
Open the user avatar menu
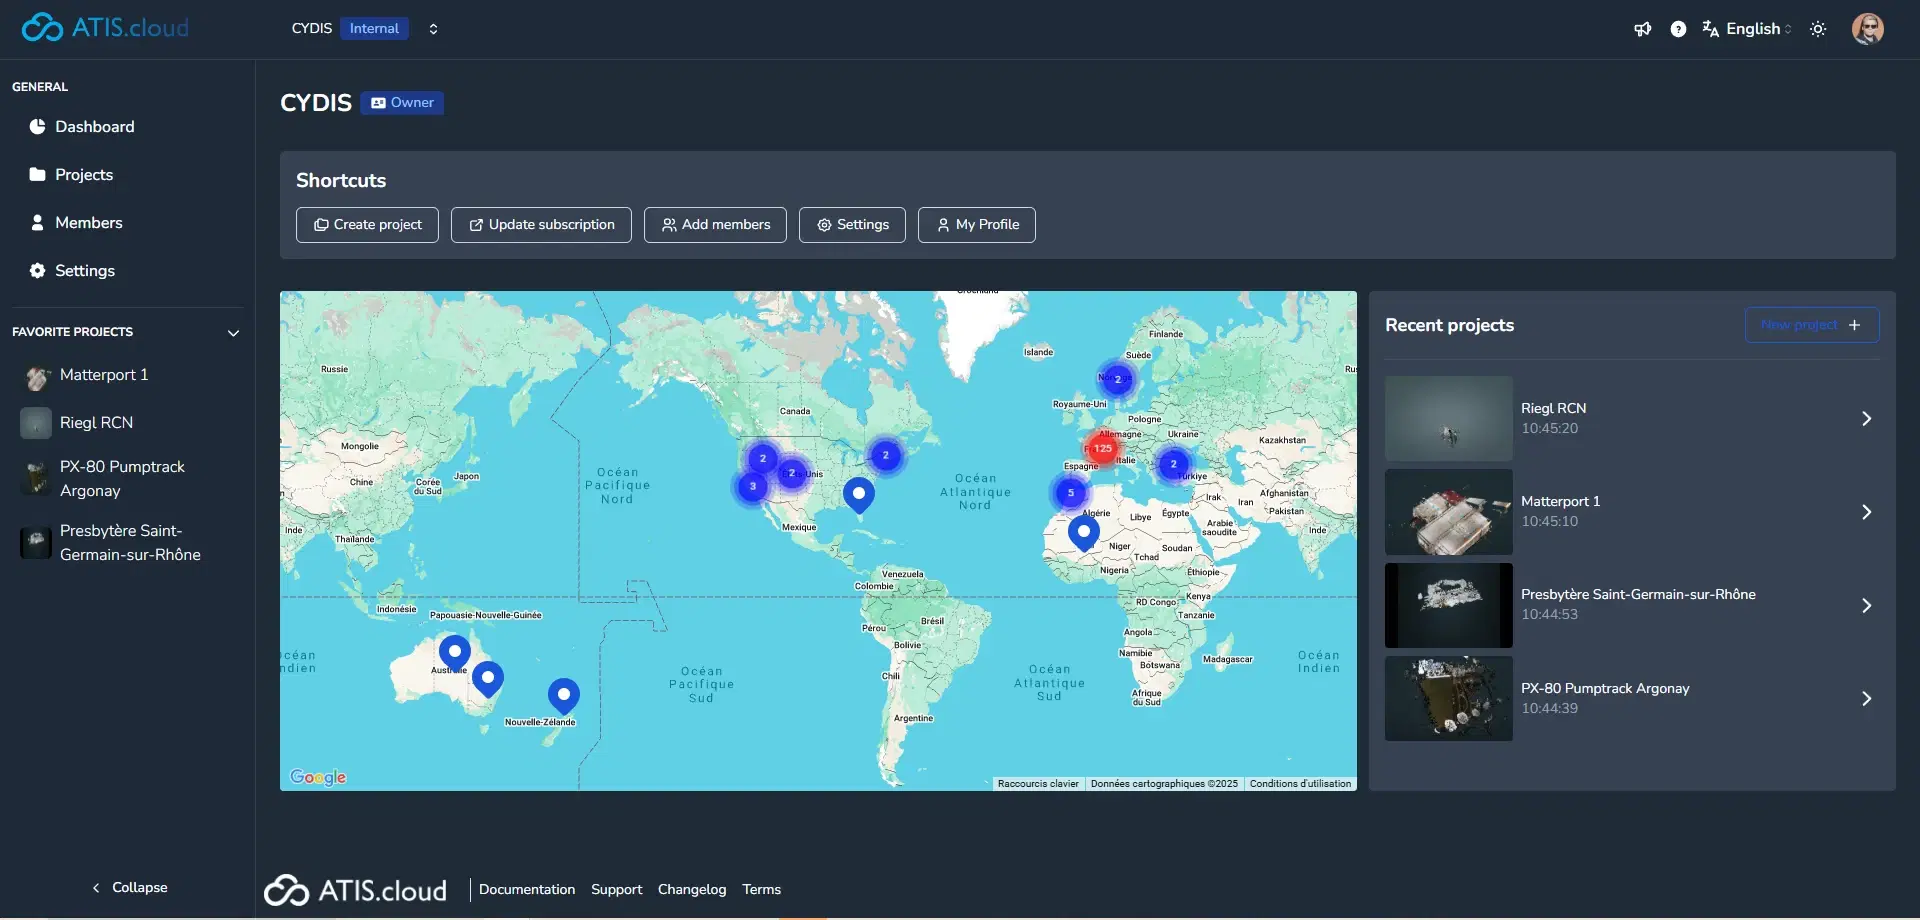(1867, 29)
